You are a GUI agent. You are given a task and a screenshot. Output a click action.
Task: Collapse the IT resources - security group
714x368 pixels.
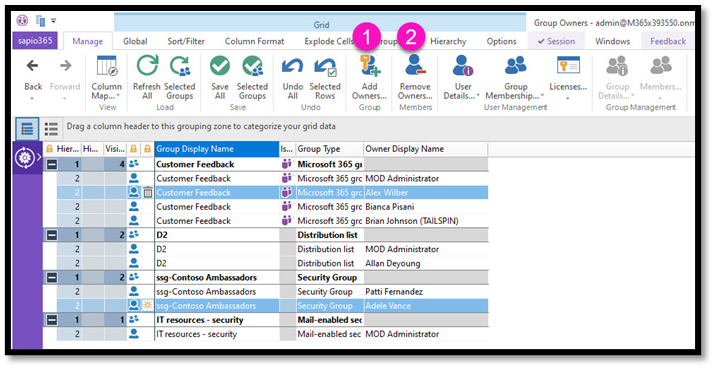pyautogui.click(x=52, y=320)
